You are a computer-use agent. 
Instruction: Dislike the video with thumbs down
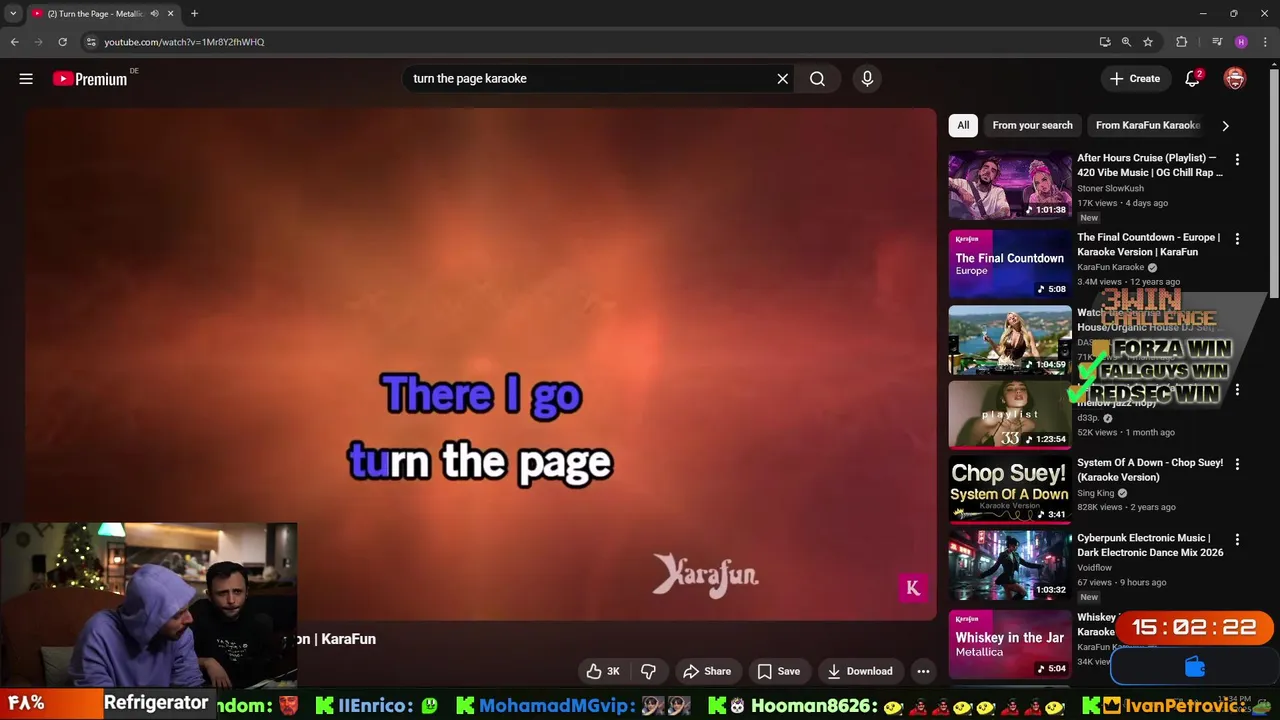coord(648,671)
